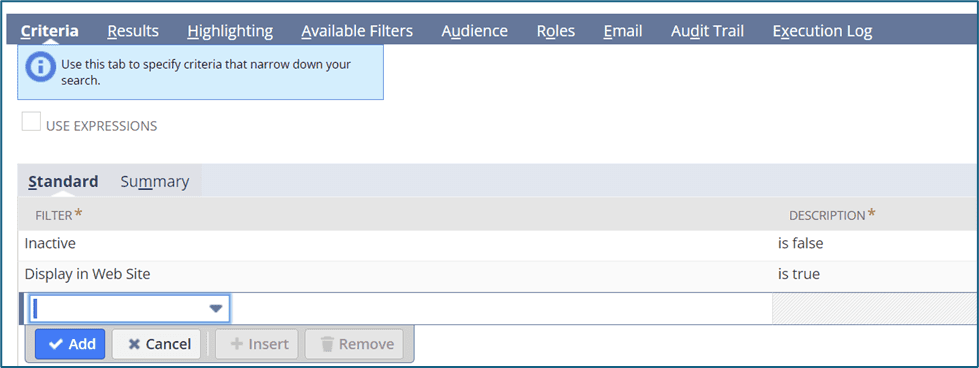Click the Insert button

pos(257,344)
